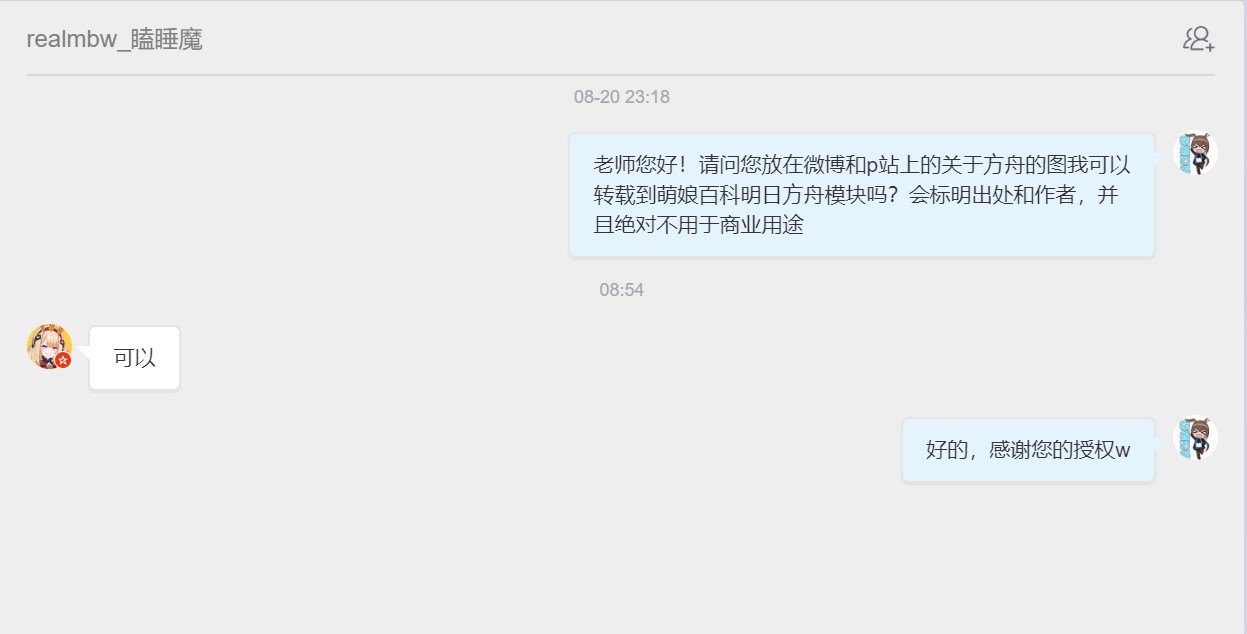Click my avatar beside the thanks message
The image size is (1247, 634).
coord(1195,438)
